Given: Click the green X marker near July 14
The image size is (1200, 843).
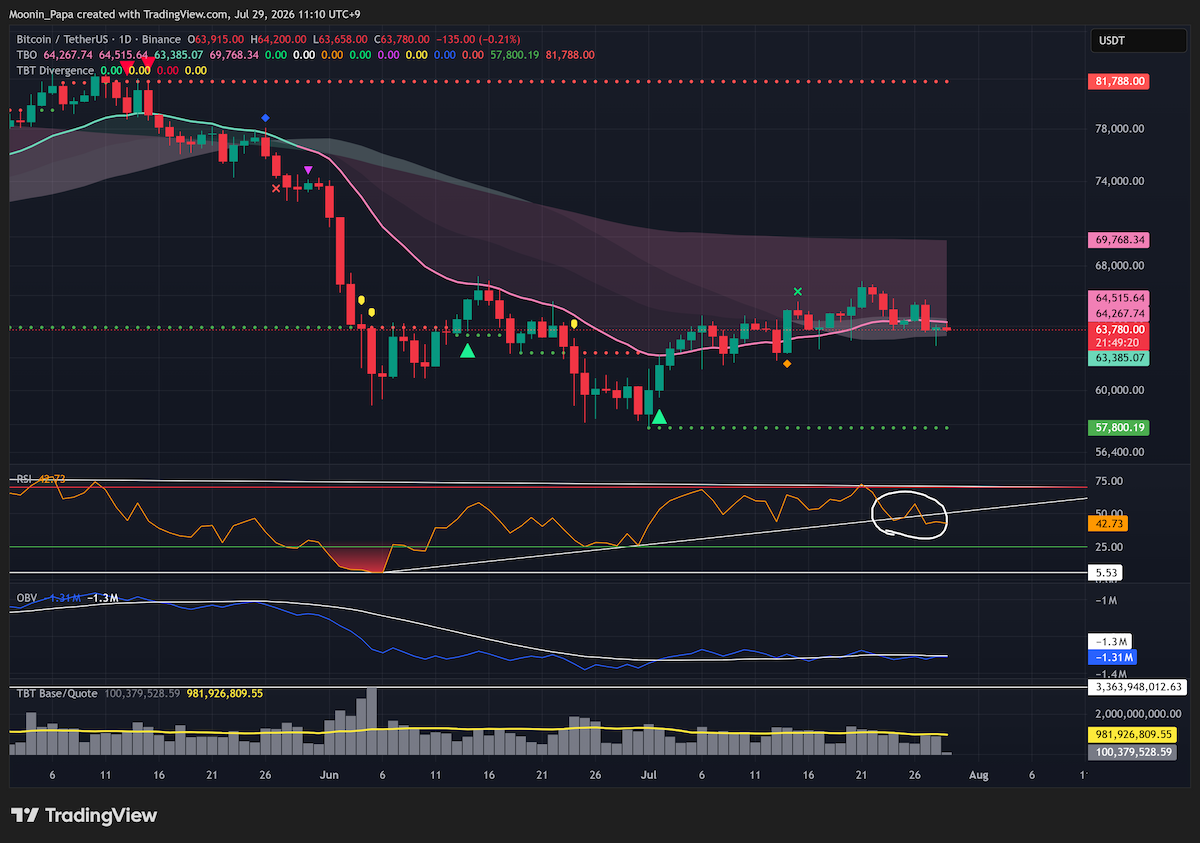Looking at the screenshot, I should 797,292.
